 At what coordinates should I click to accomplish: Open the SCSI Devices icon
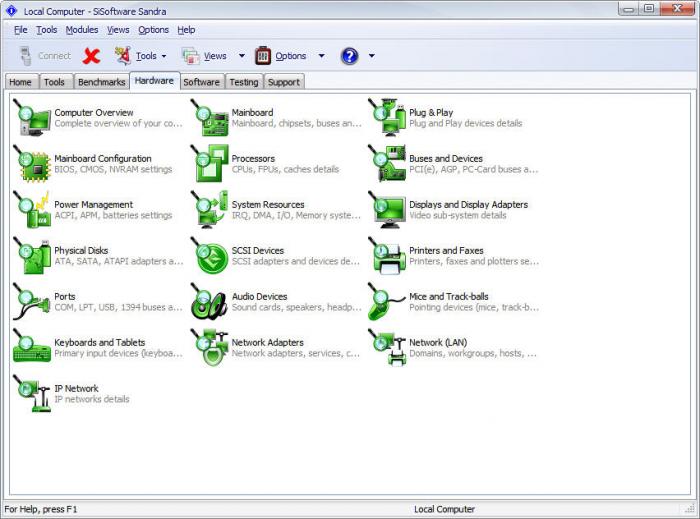click(210, 255)
